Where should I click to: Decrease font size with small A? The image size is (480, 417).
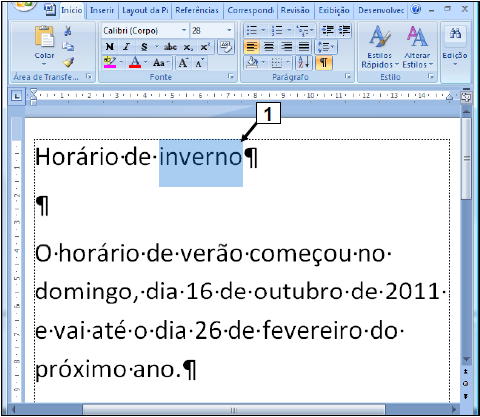pyautogui.click(x=199, y=62)
